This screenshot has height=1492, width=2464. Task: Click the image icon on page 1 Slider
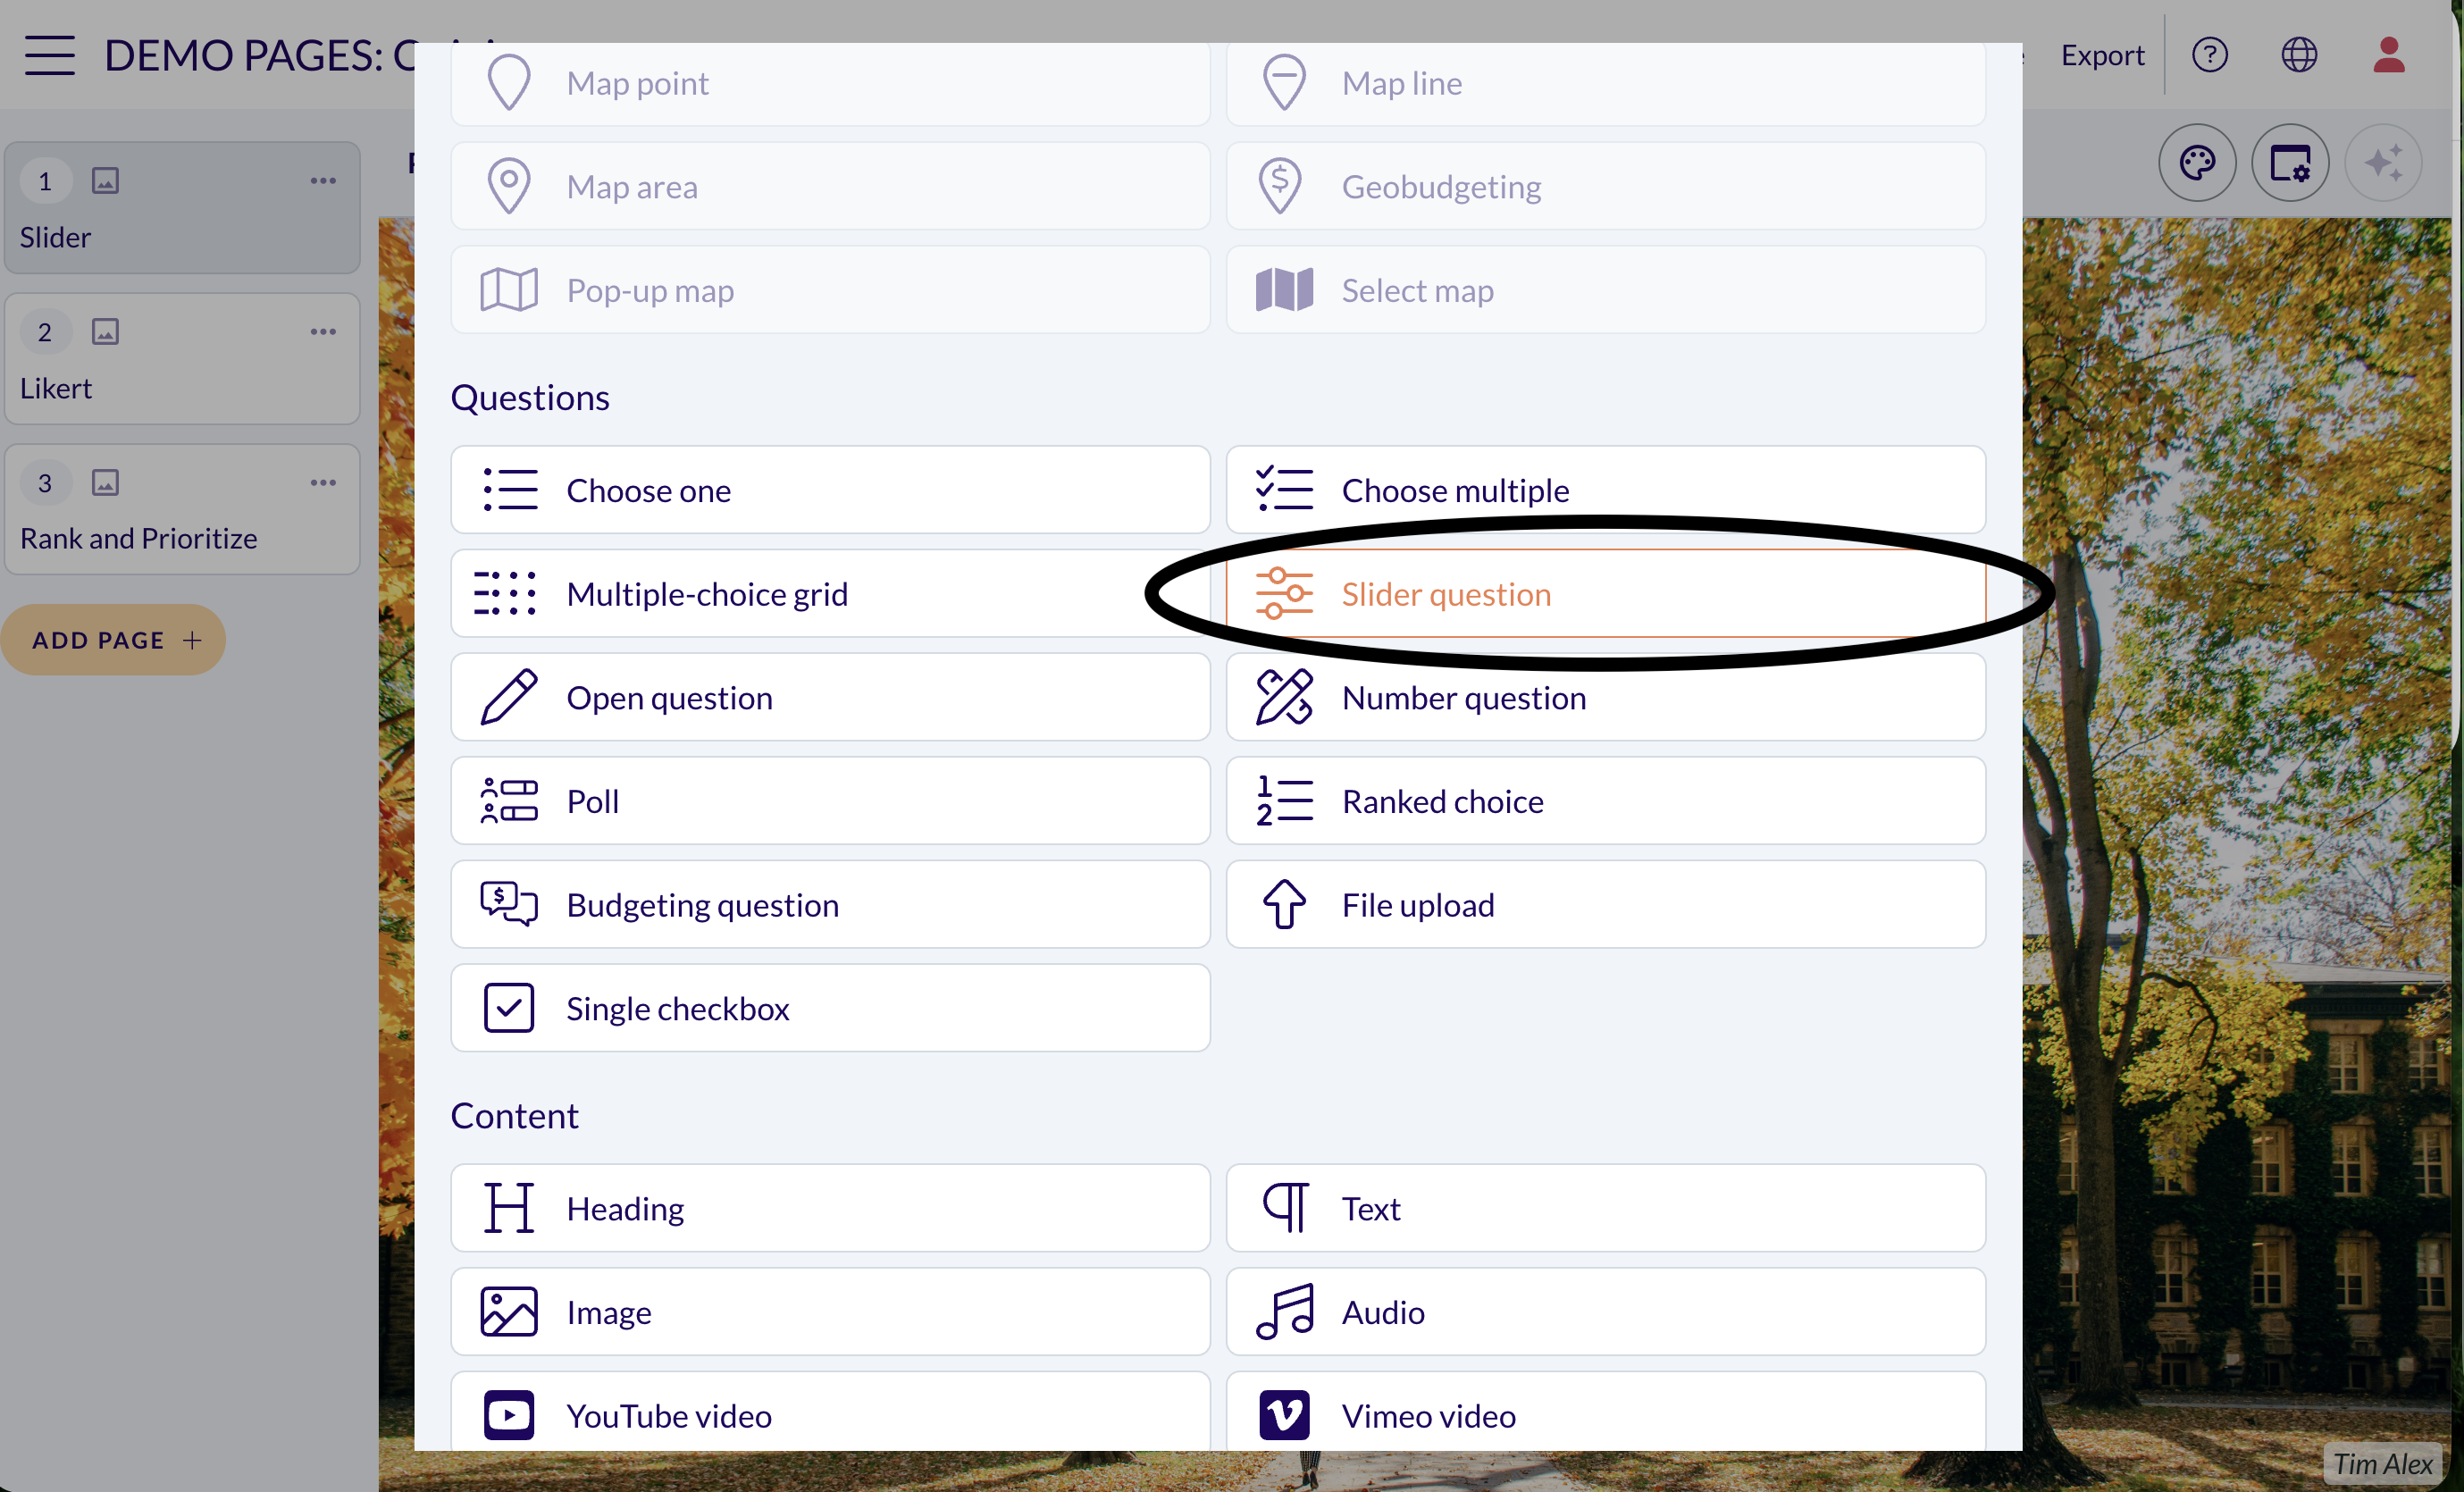tap(106, 181)
